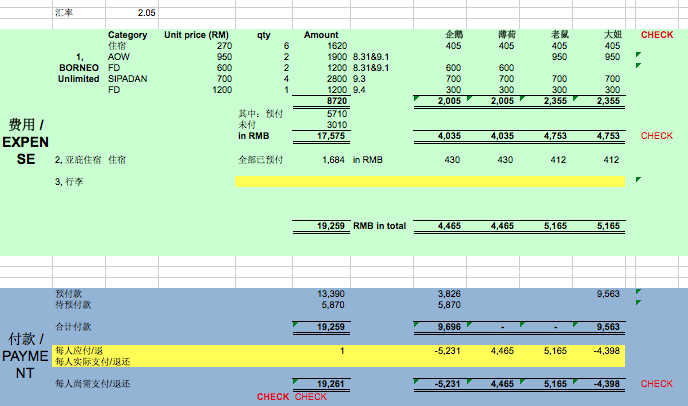Select the unit price cell 950 for AOW
The width and height of the screenshot is (688, 406).
[224, 57]
